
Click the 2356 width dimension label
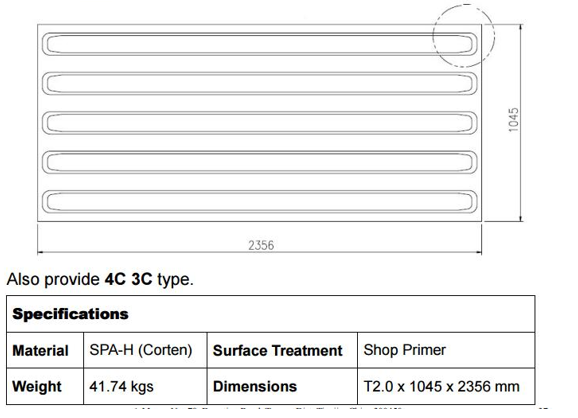tap(261, 245)
